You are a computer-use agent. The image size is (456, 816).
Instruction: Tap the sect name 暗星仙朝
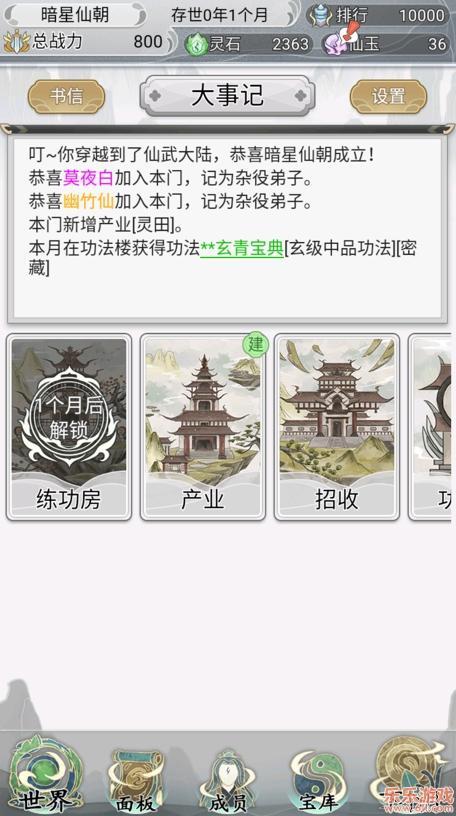pos(75,15)
